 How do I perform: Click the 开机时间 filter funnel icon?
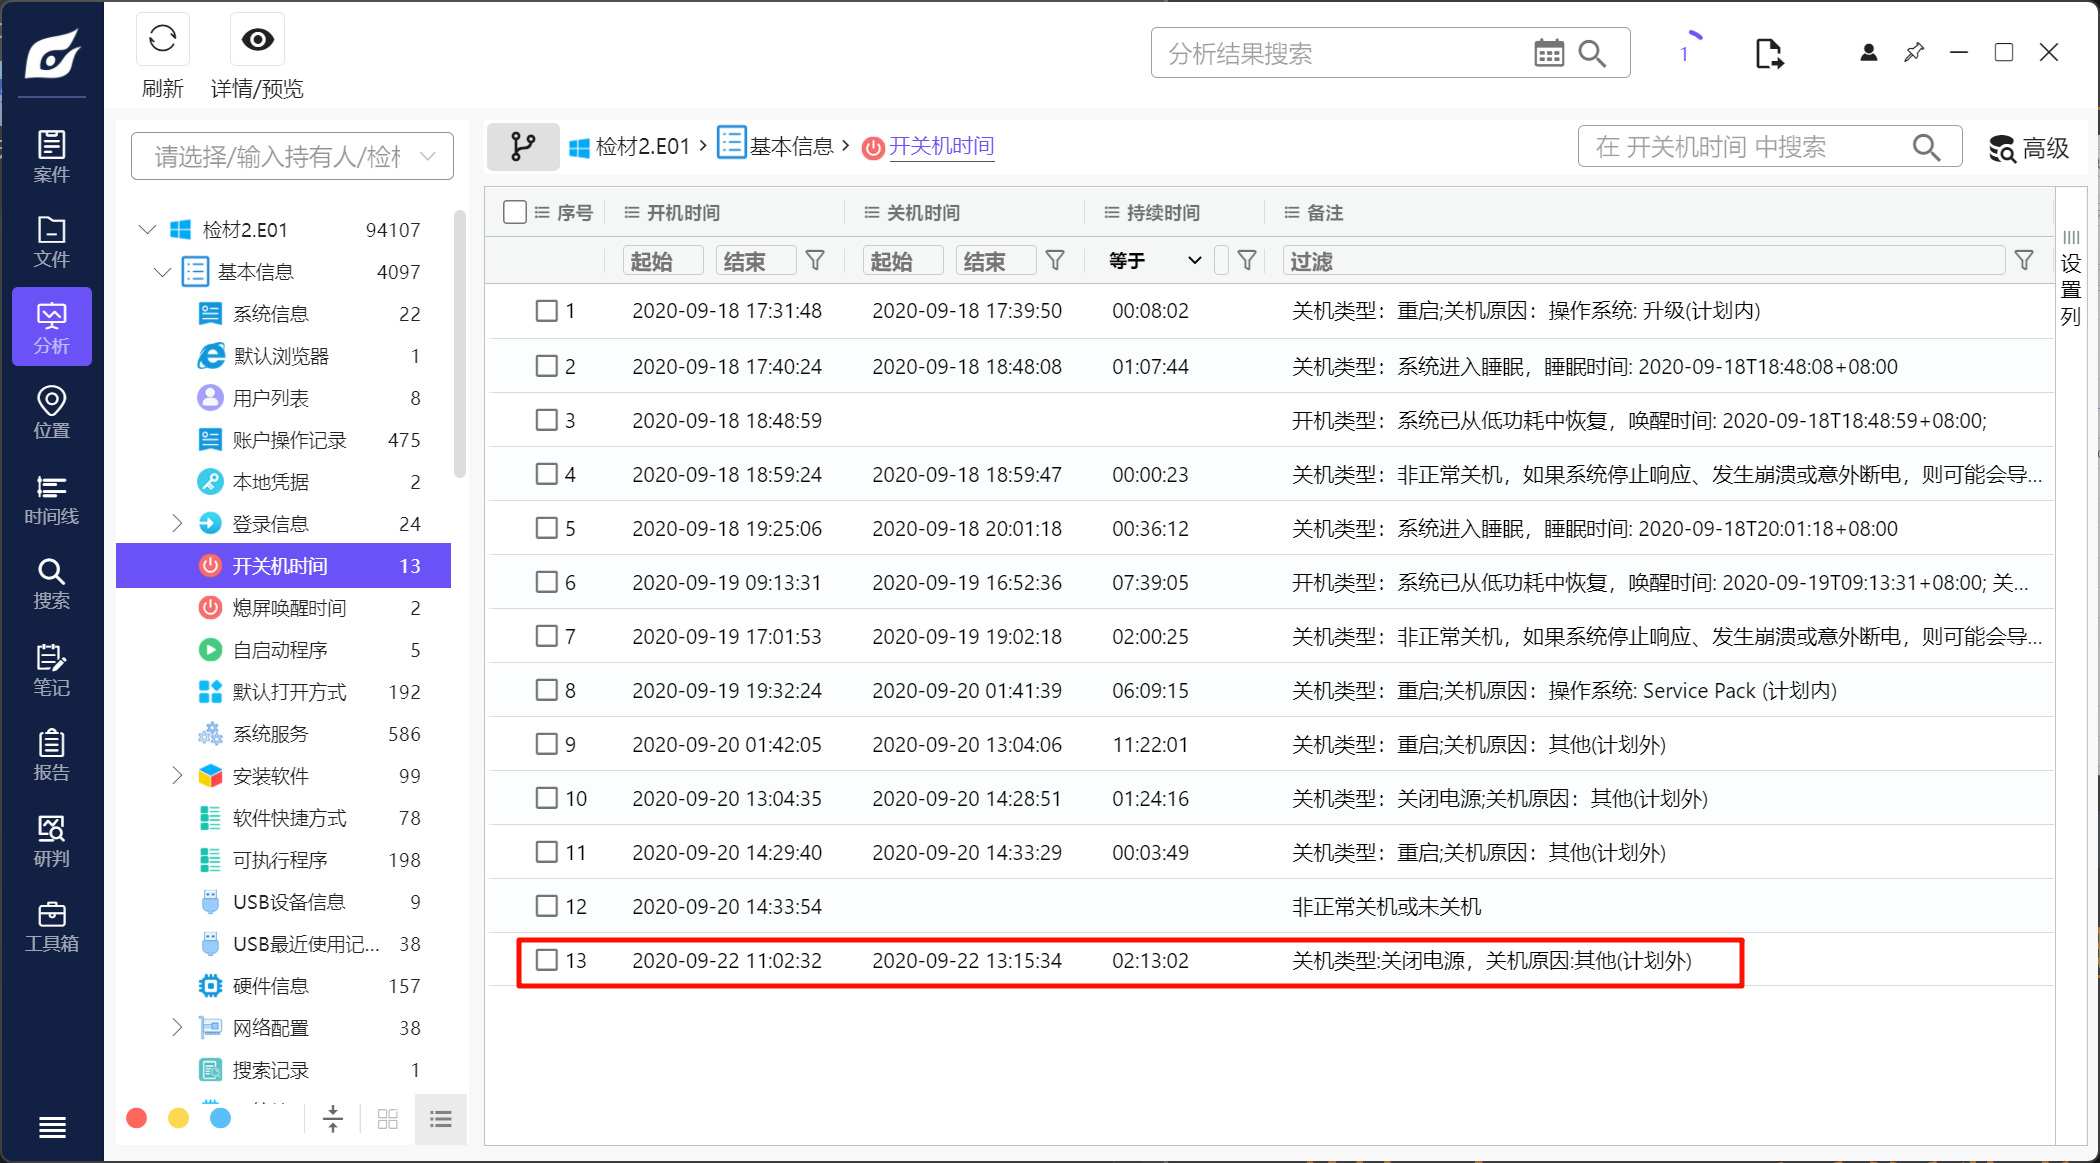point(815,261)
